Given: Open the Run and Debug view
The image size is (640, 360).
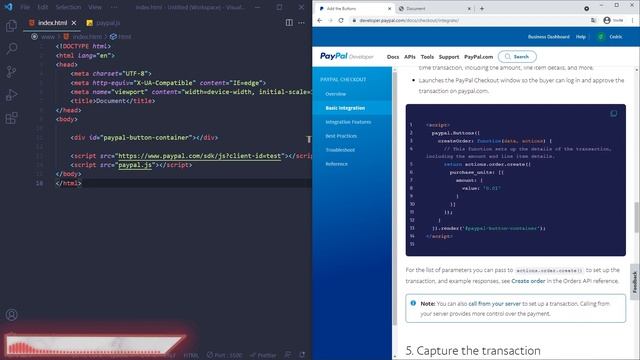Looking at the screenshot, I should [11, 95].
